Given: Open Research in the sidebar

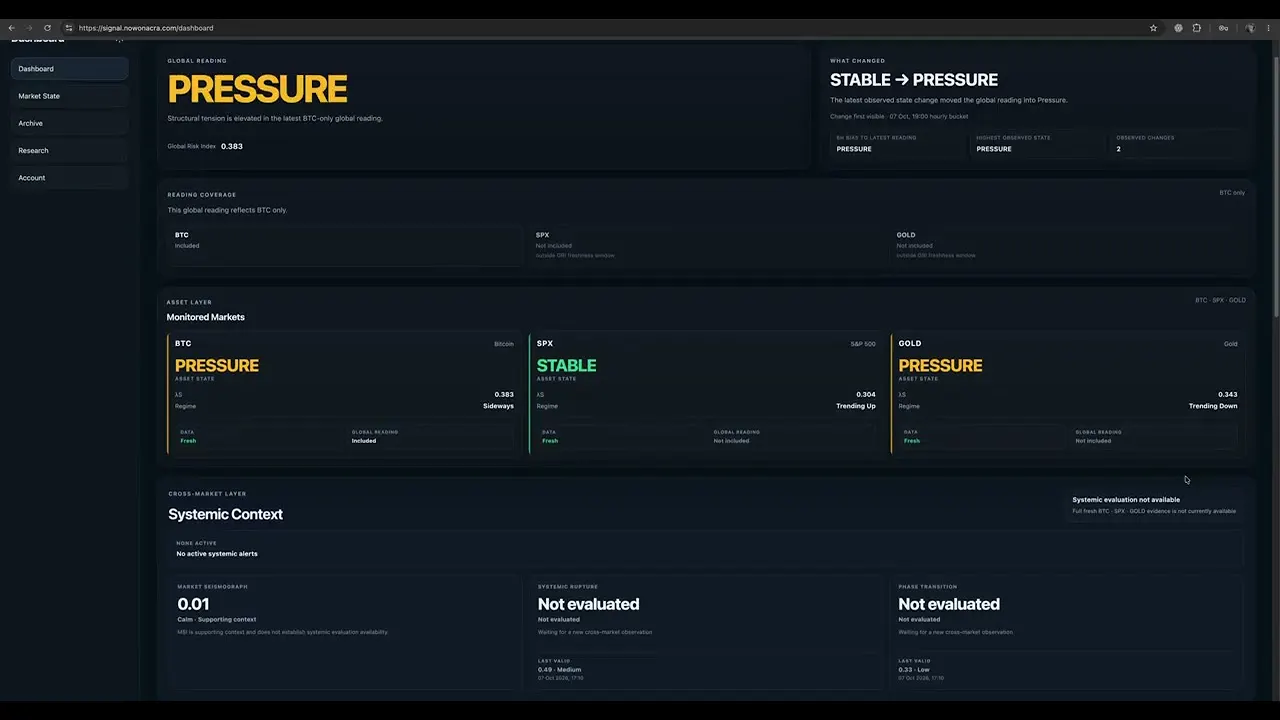Looking at the screenshot, I should tap(69, 150).
